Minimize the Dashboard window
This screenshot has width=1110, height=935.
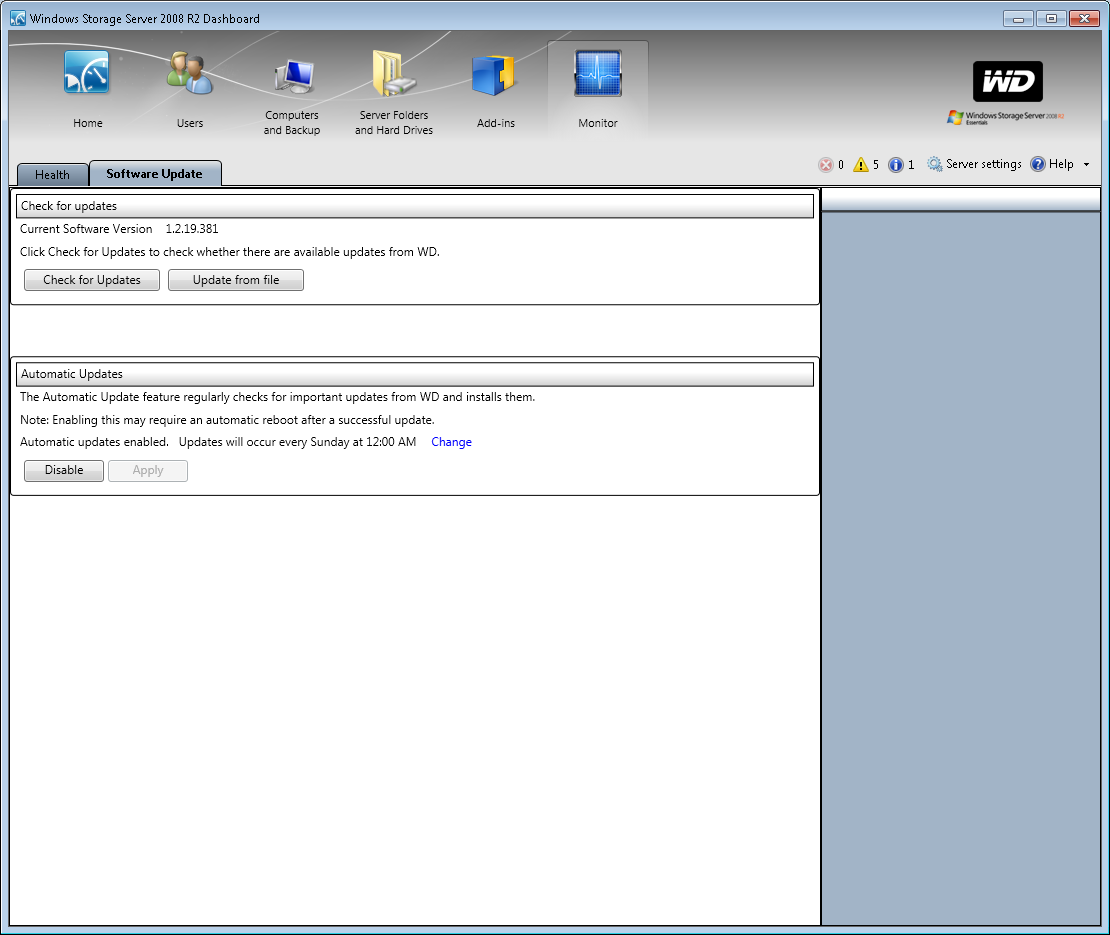pos(1018,19)
